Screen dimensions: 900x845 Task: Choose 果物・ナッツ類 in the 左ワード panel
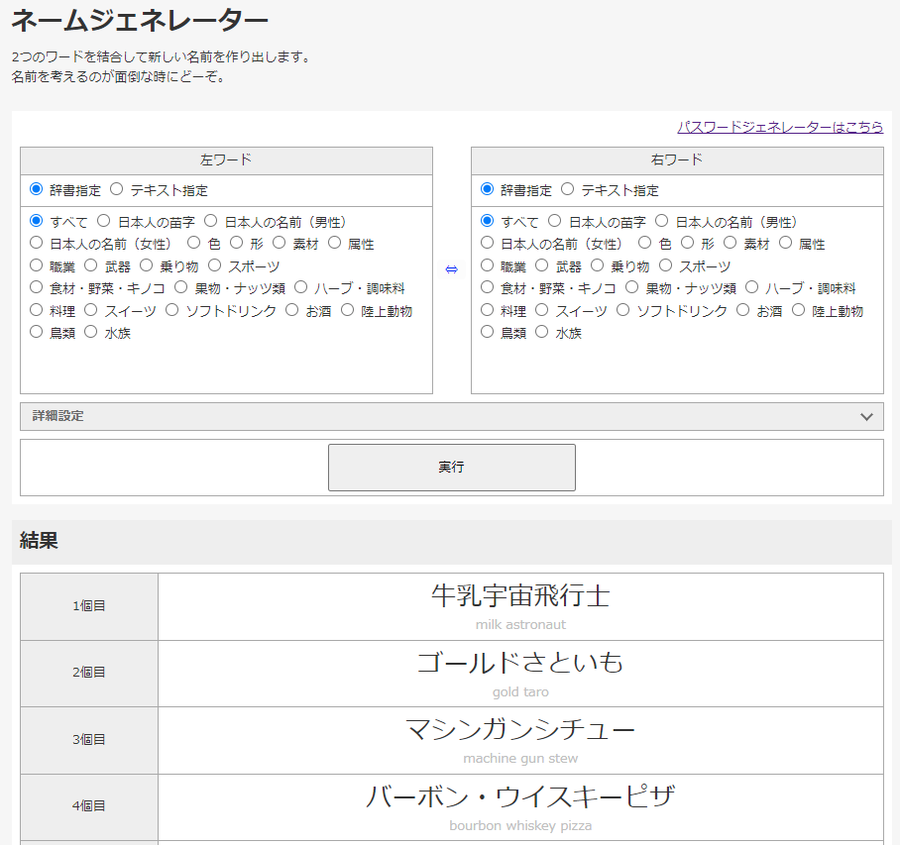[x=181, y=286]
